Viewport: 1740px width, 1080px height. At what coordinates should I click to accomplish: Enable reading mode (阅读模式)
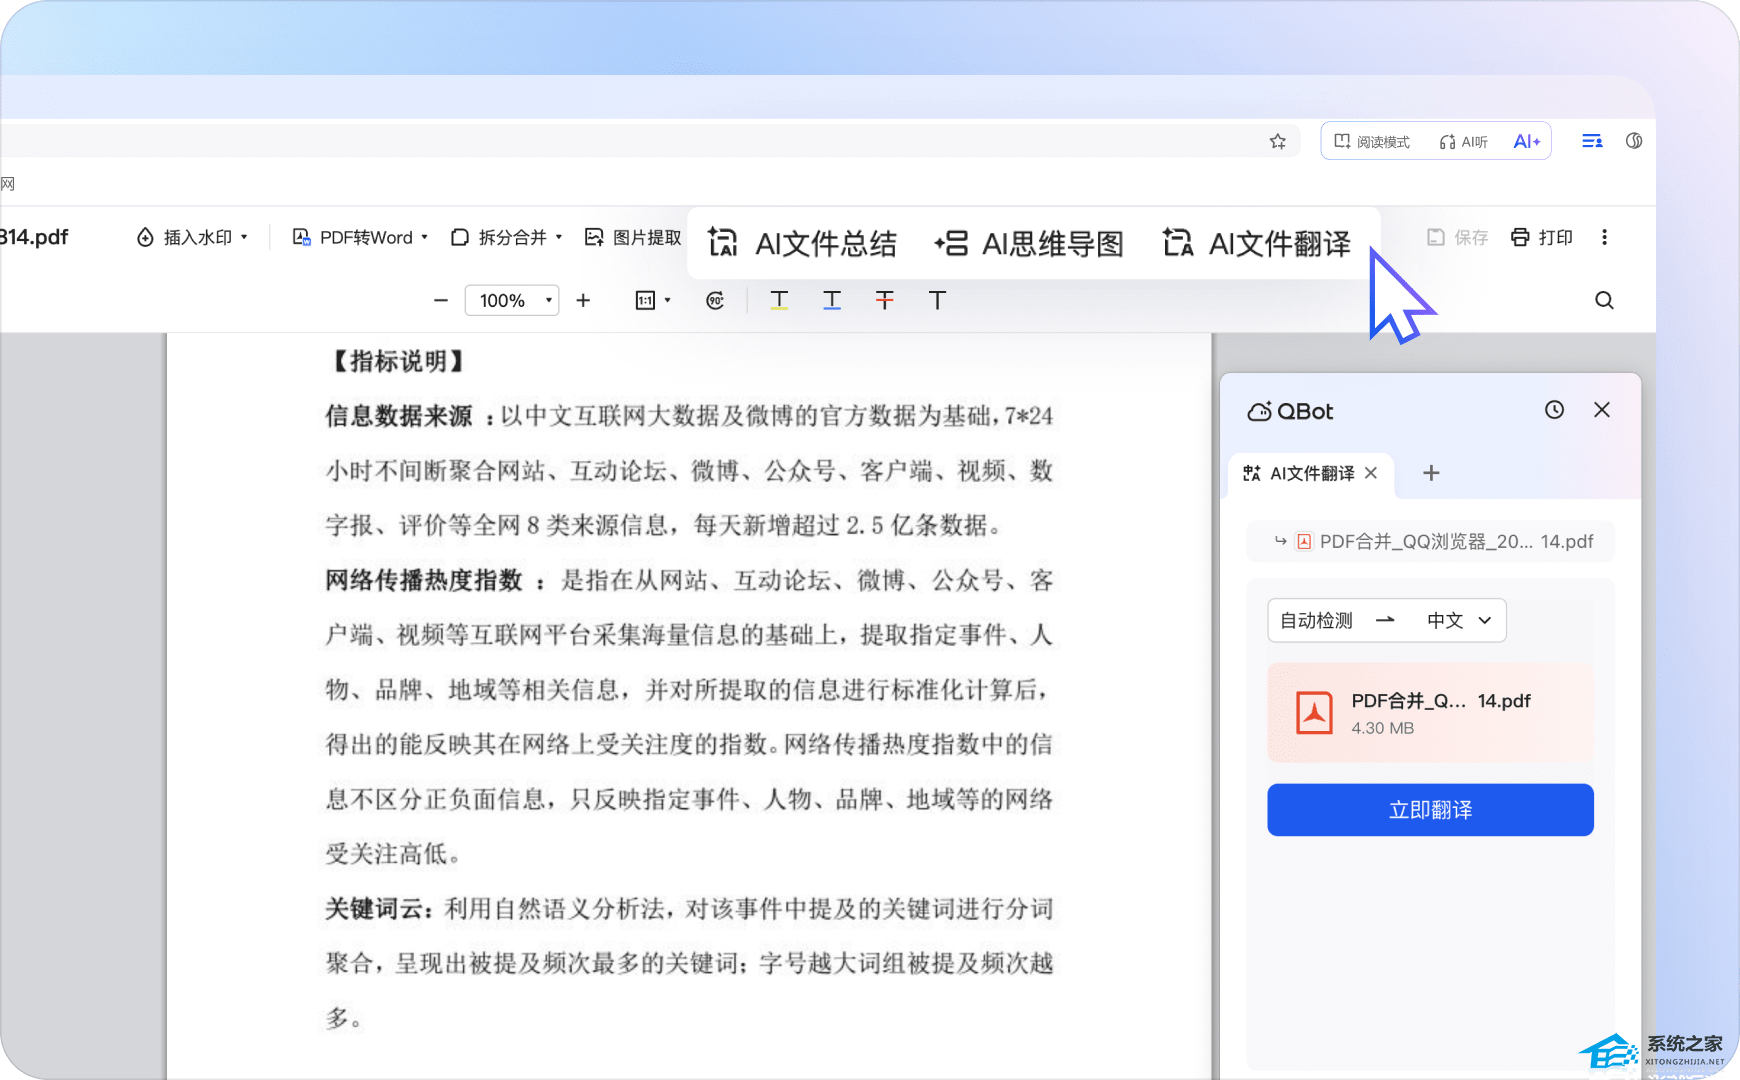pos(1372,142)
